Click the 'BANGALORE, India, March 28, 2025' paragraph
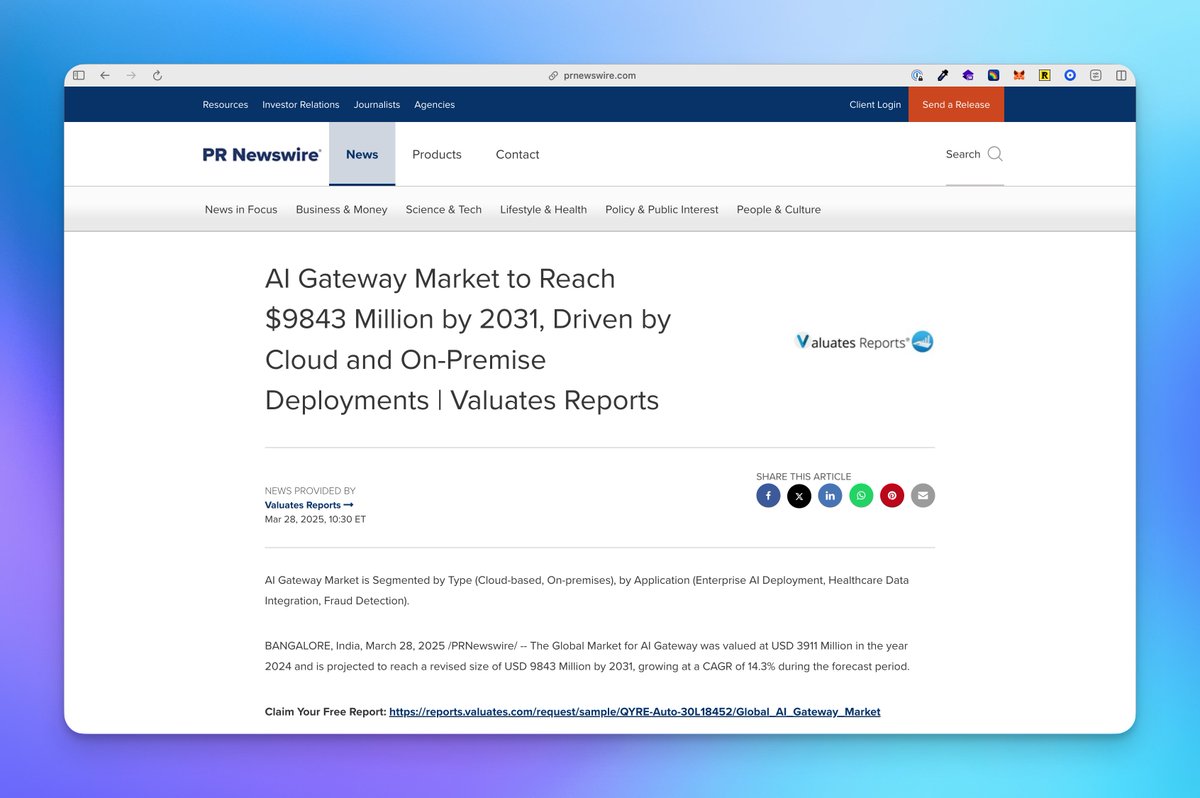 587,656
